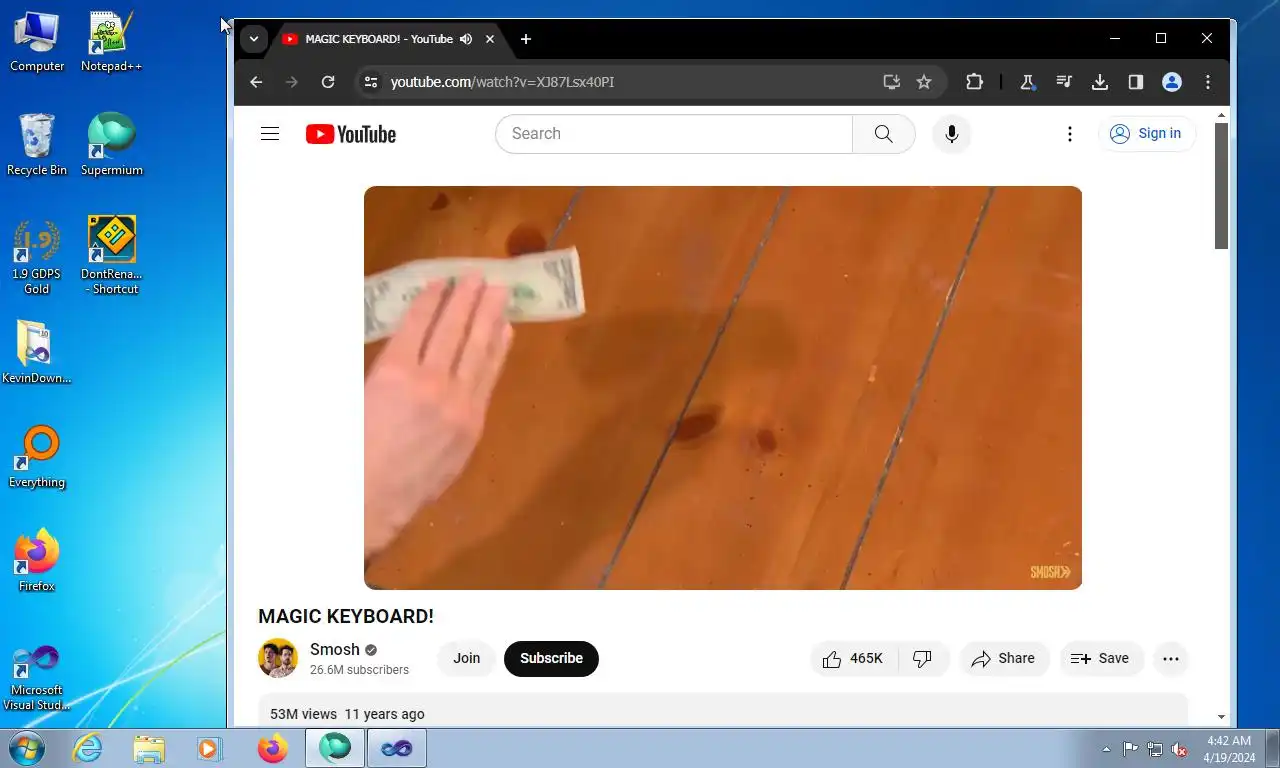Start voice search with microphone icon
The image size is (1280, 768).
click(x=952, y=134)
